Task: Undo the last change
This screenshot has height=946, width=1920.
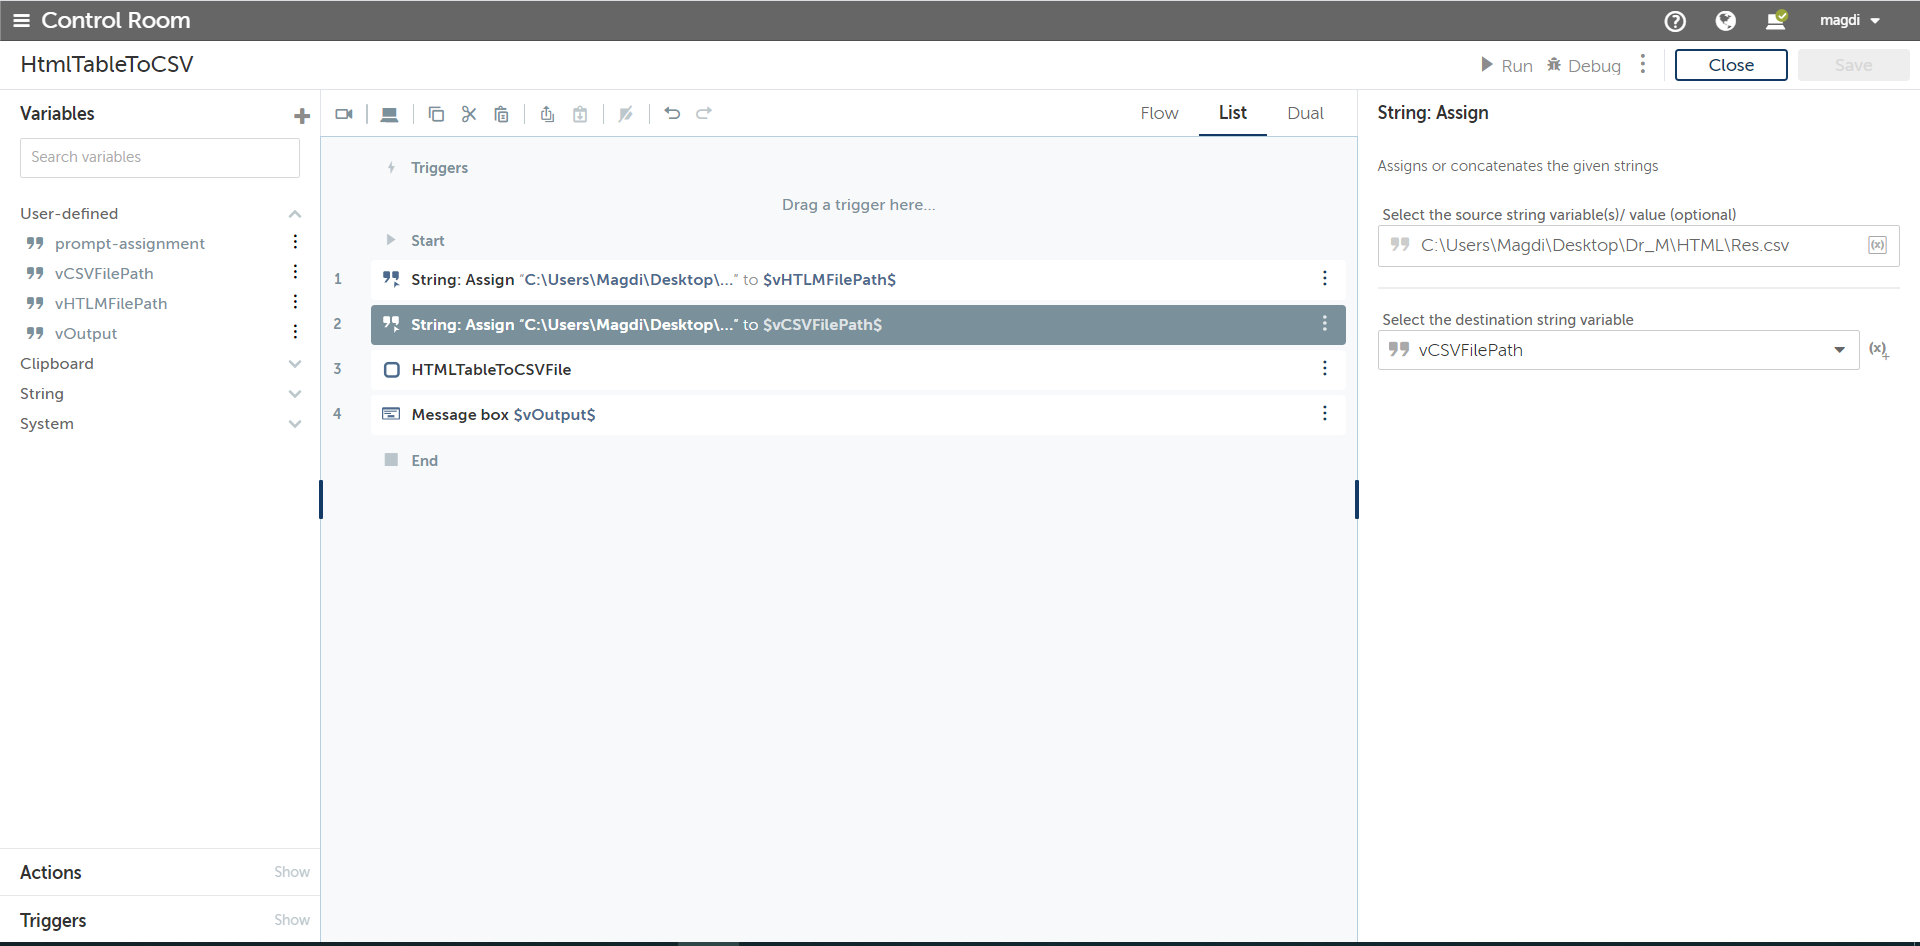Action: (672, 114)
